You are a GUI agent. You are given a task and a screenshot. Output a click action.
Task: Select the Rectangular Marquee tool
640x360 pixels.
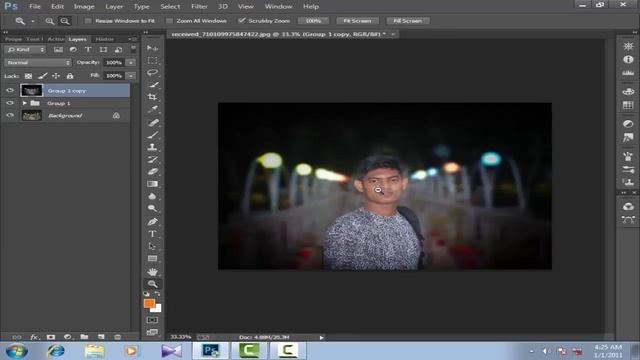[x=152, y=60]
